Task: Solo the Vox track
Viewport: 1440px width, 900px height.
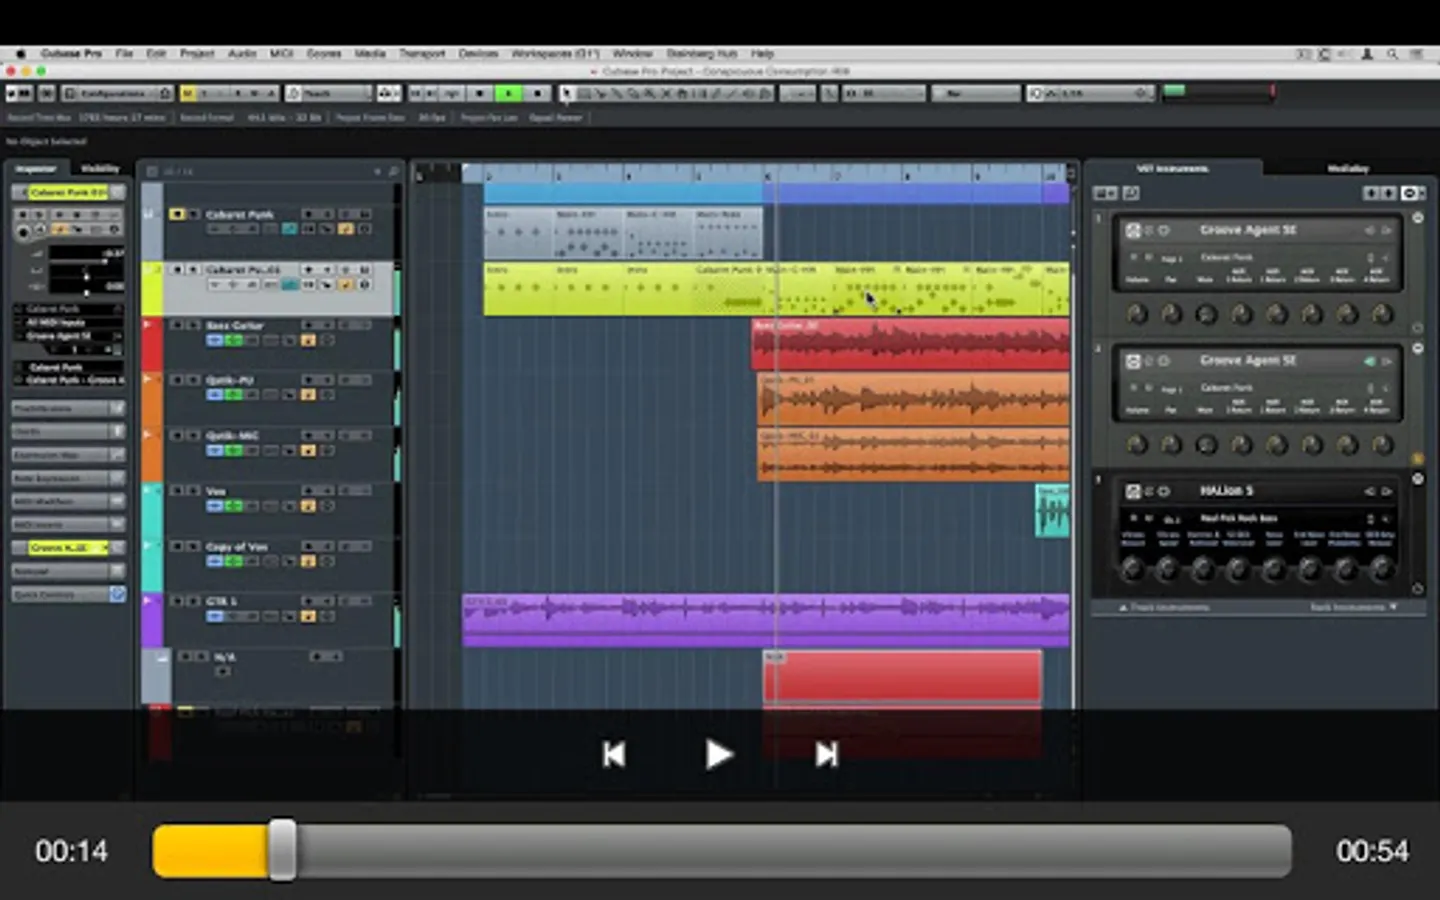Action: click(193, 491)
